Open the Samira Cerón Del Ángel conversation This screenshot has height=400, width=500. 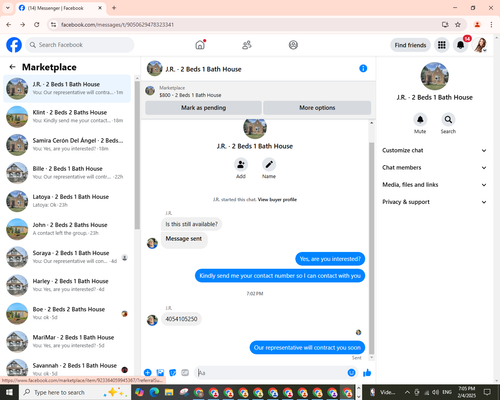tap(67, 144)
